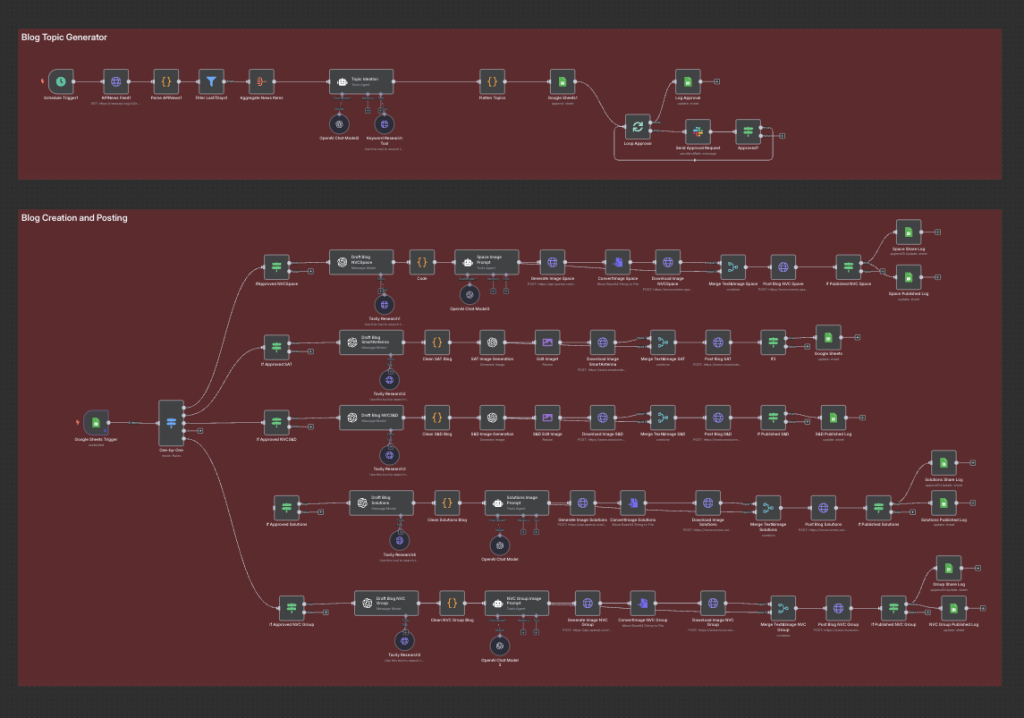The height and width of the screenshot is (718, 1024).
Task: Open the SAT Image Generation OpenAI node
Action: (492, 342)
